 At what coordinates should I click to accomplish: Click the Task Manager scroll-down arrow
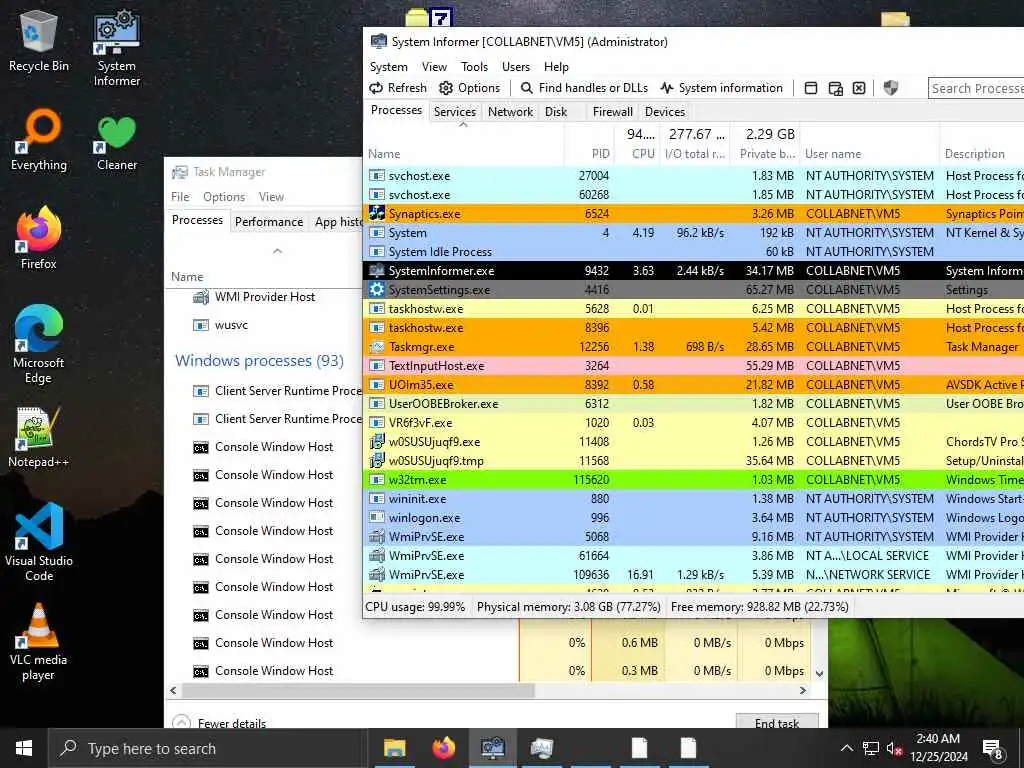819,673
